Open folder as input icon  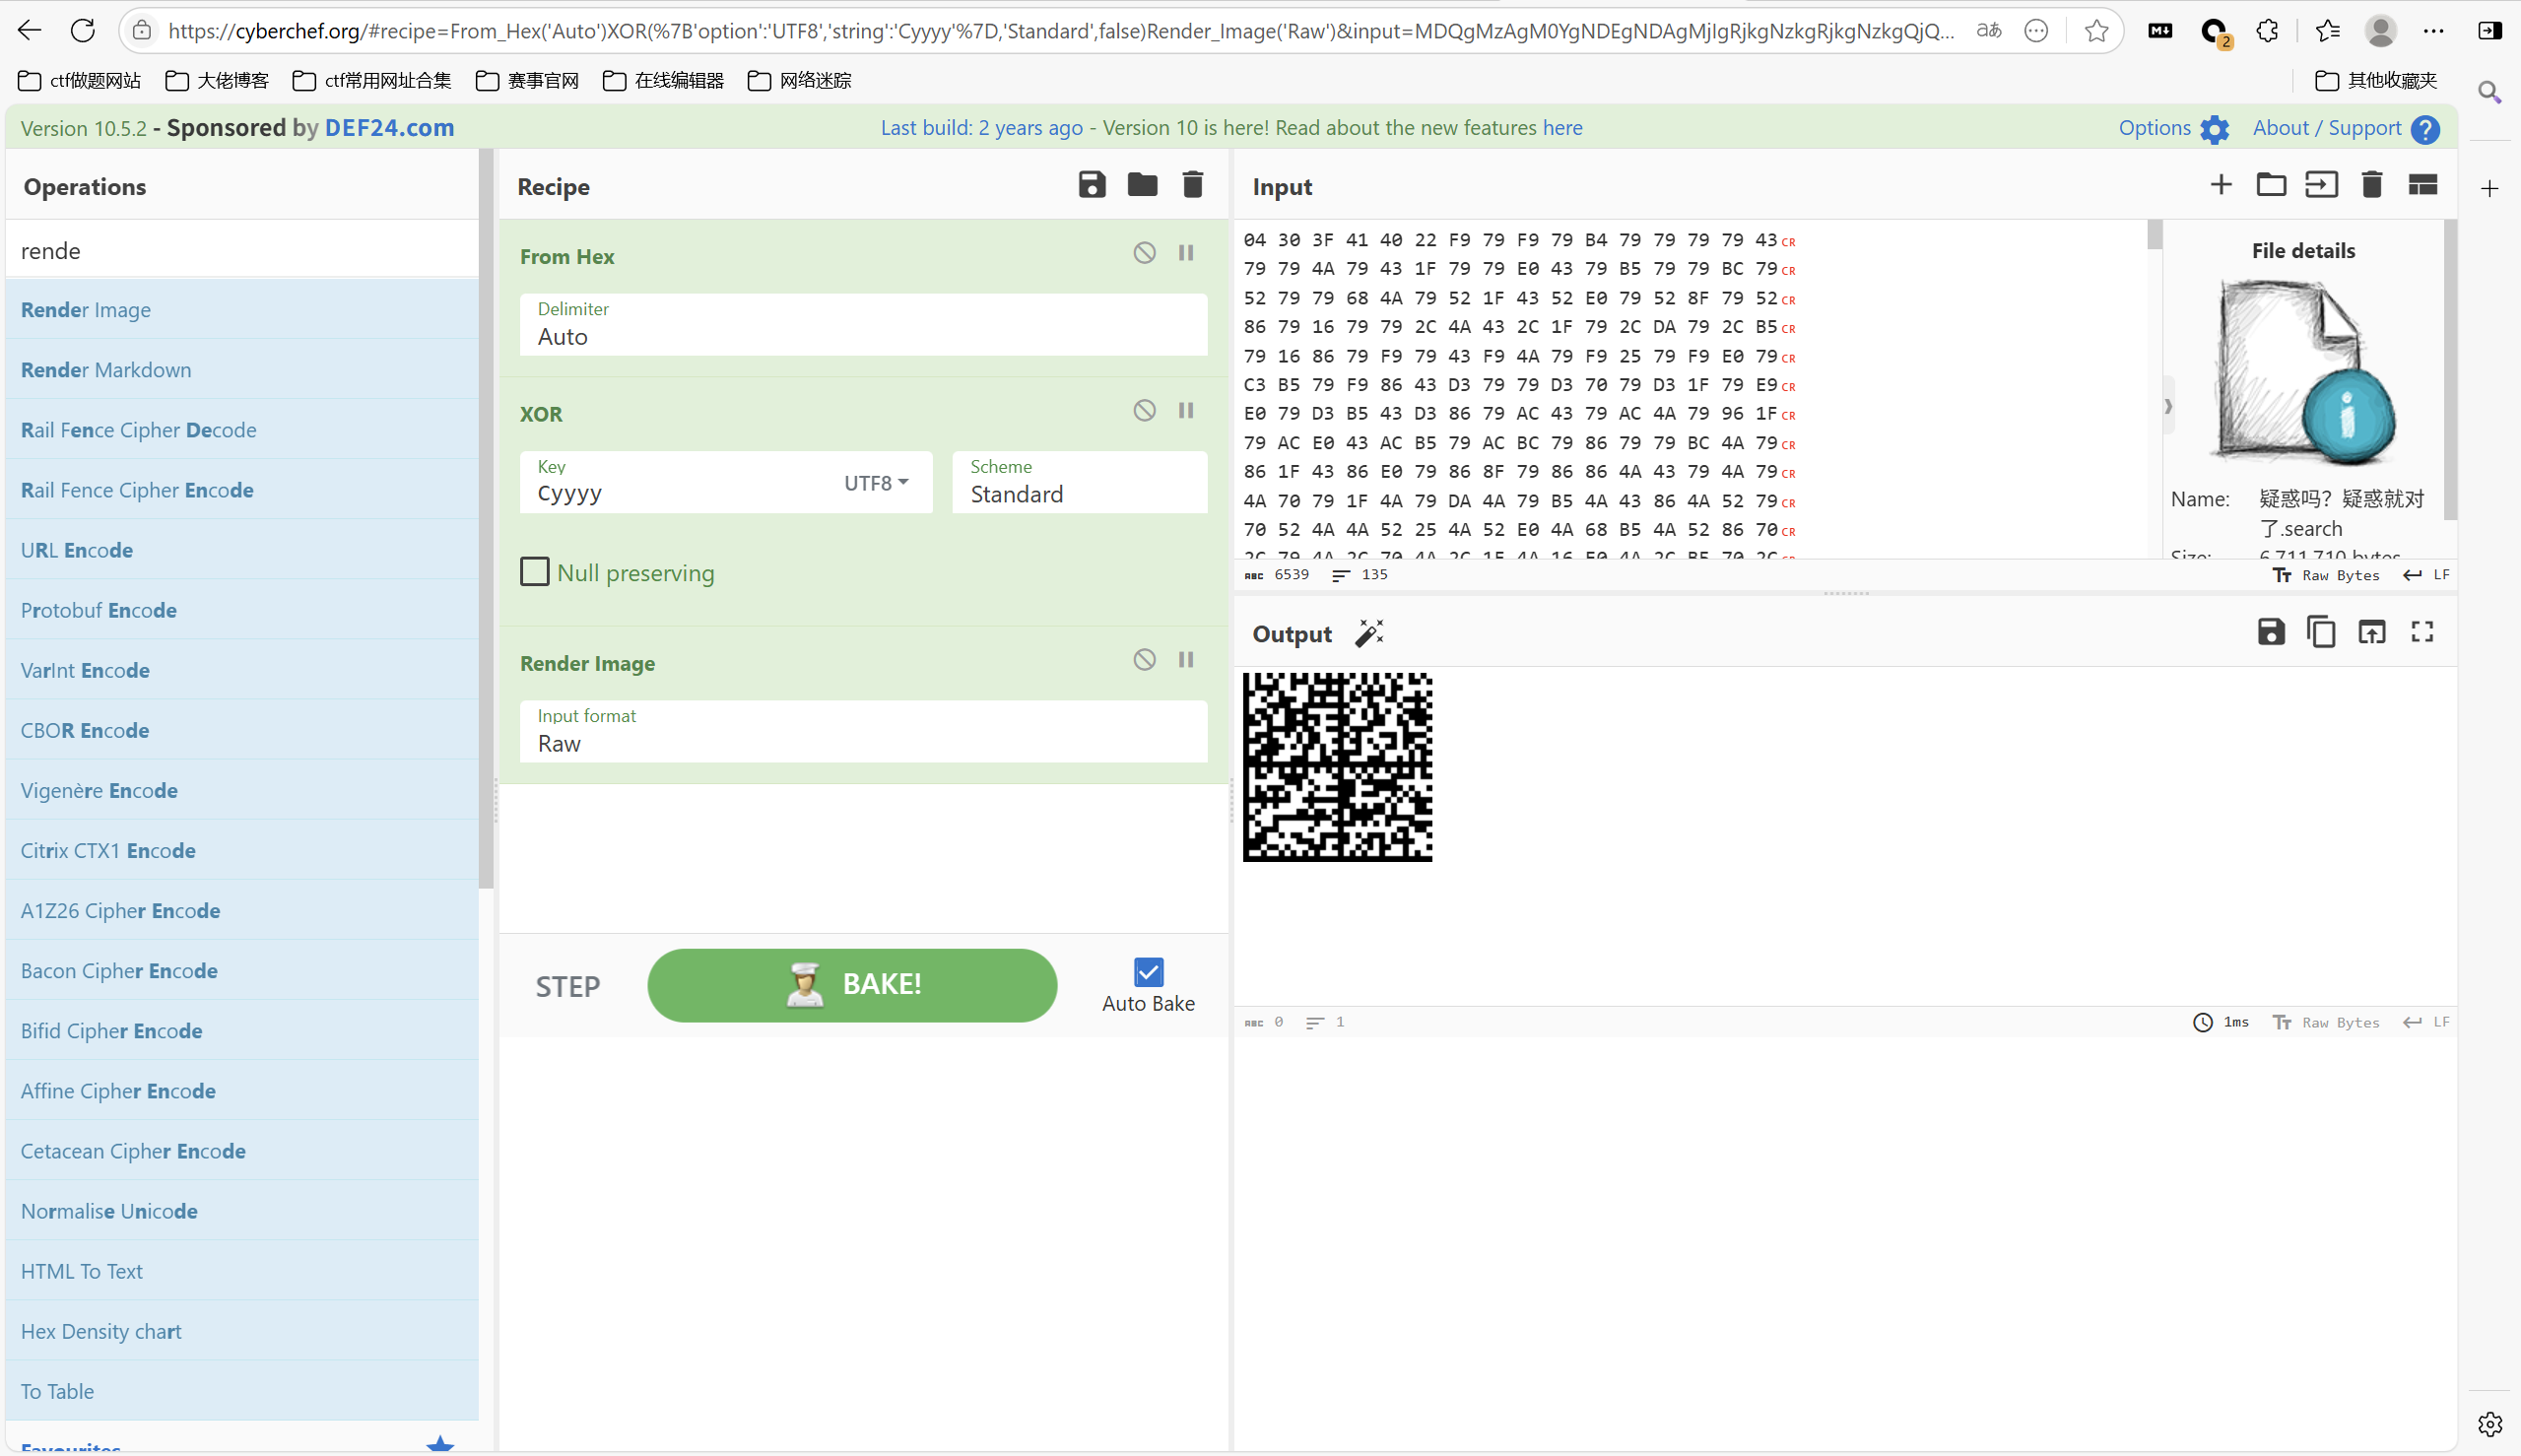tap(2271, 185)
